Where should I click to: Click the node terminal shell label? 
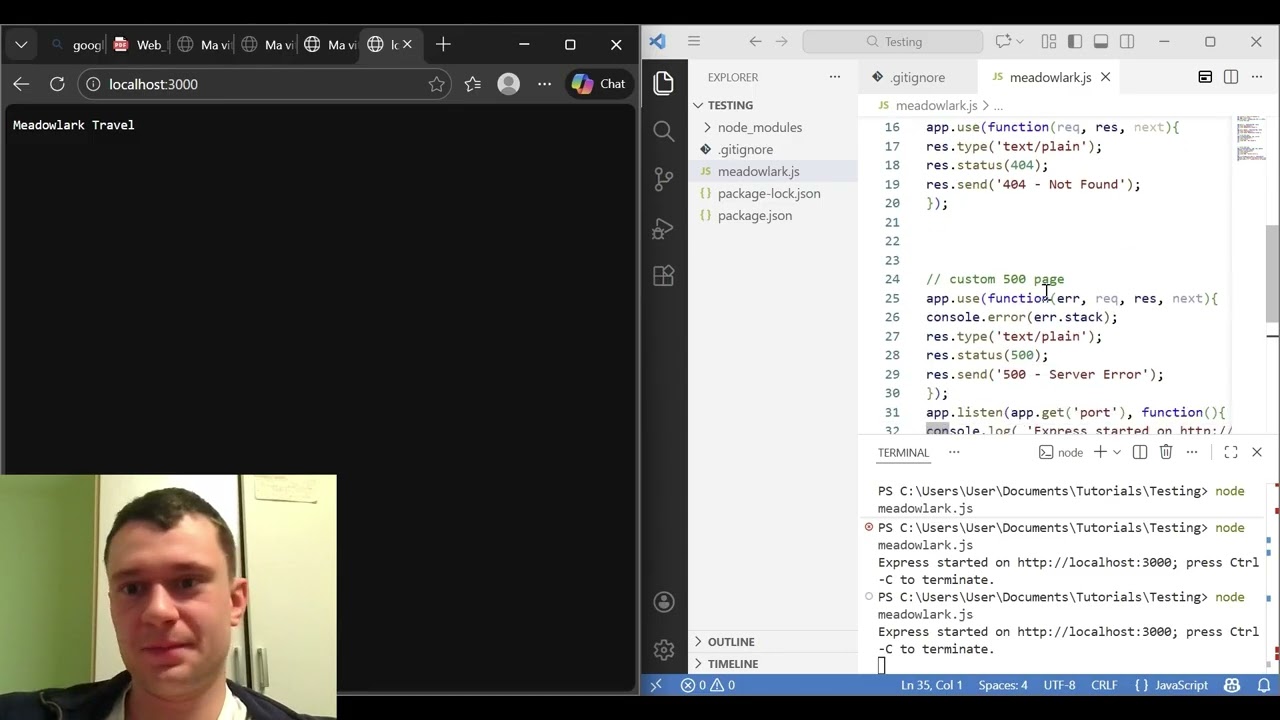(x=1060, y=452)
